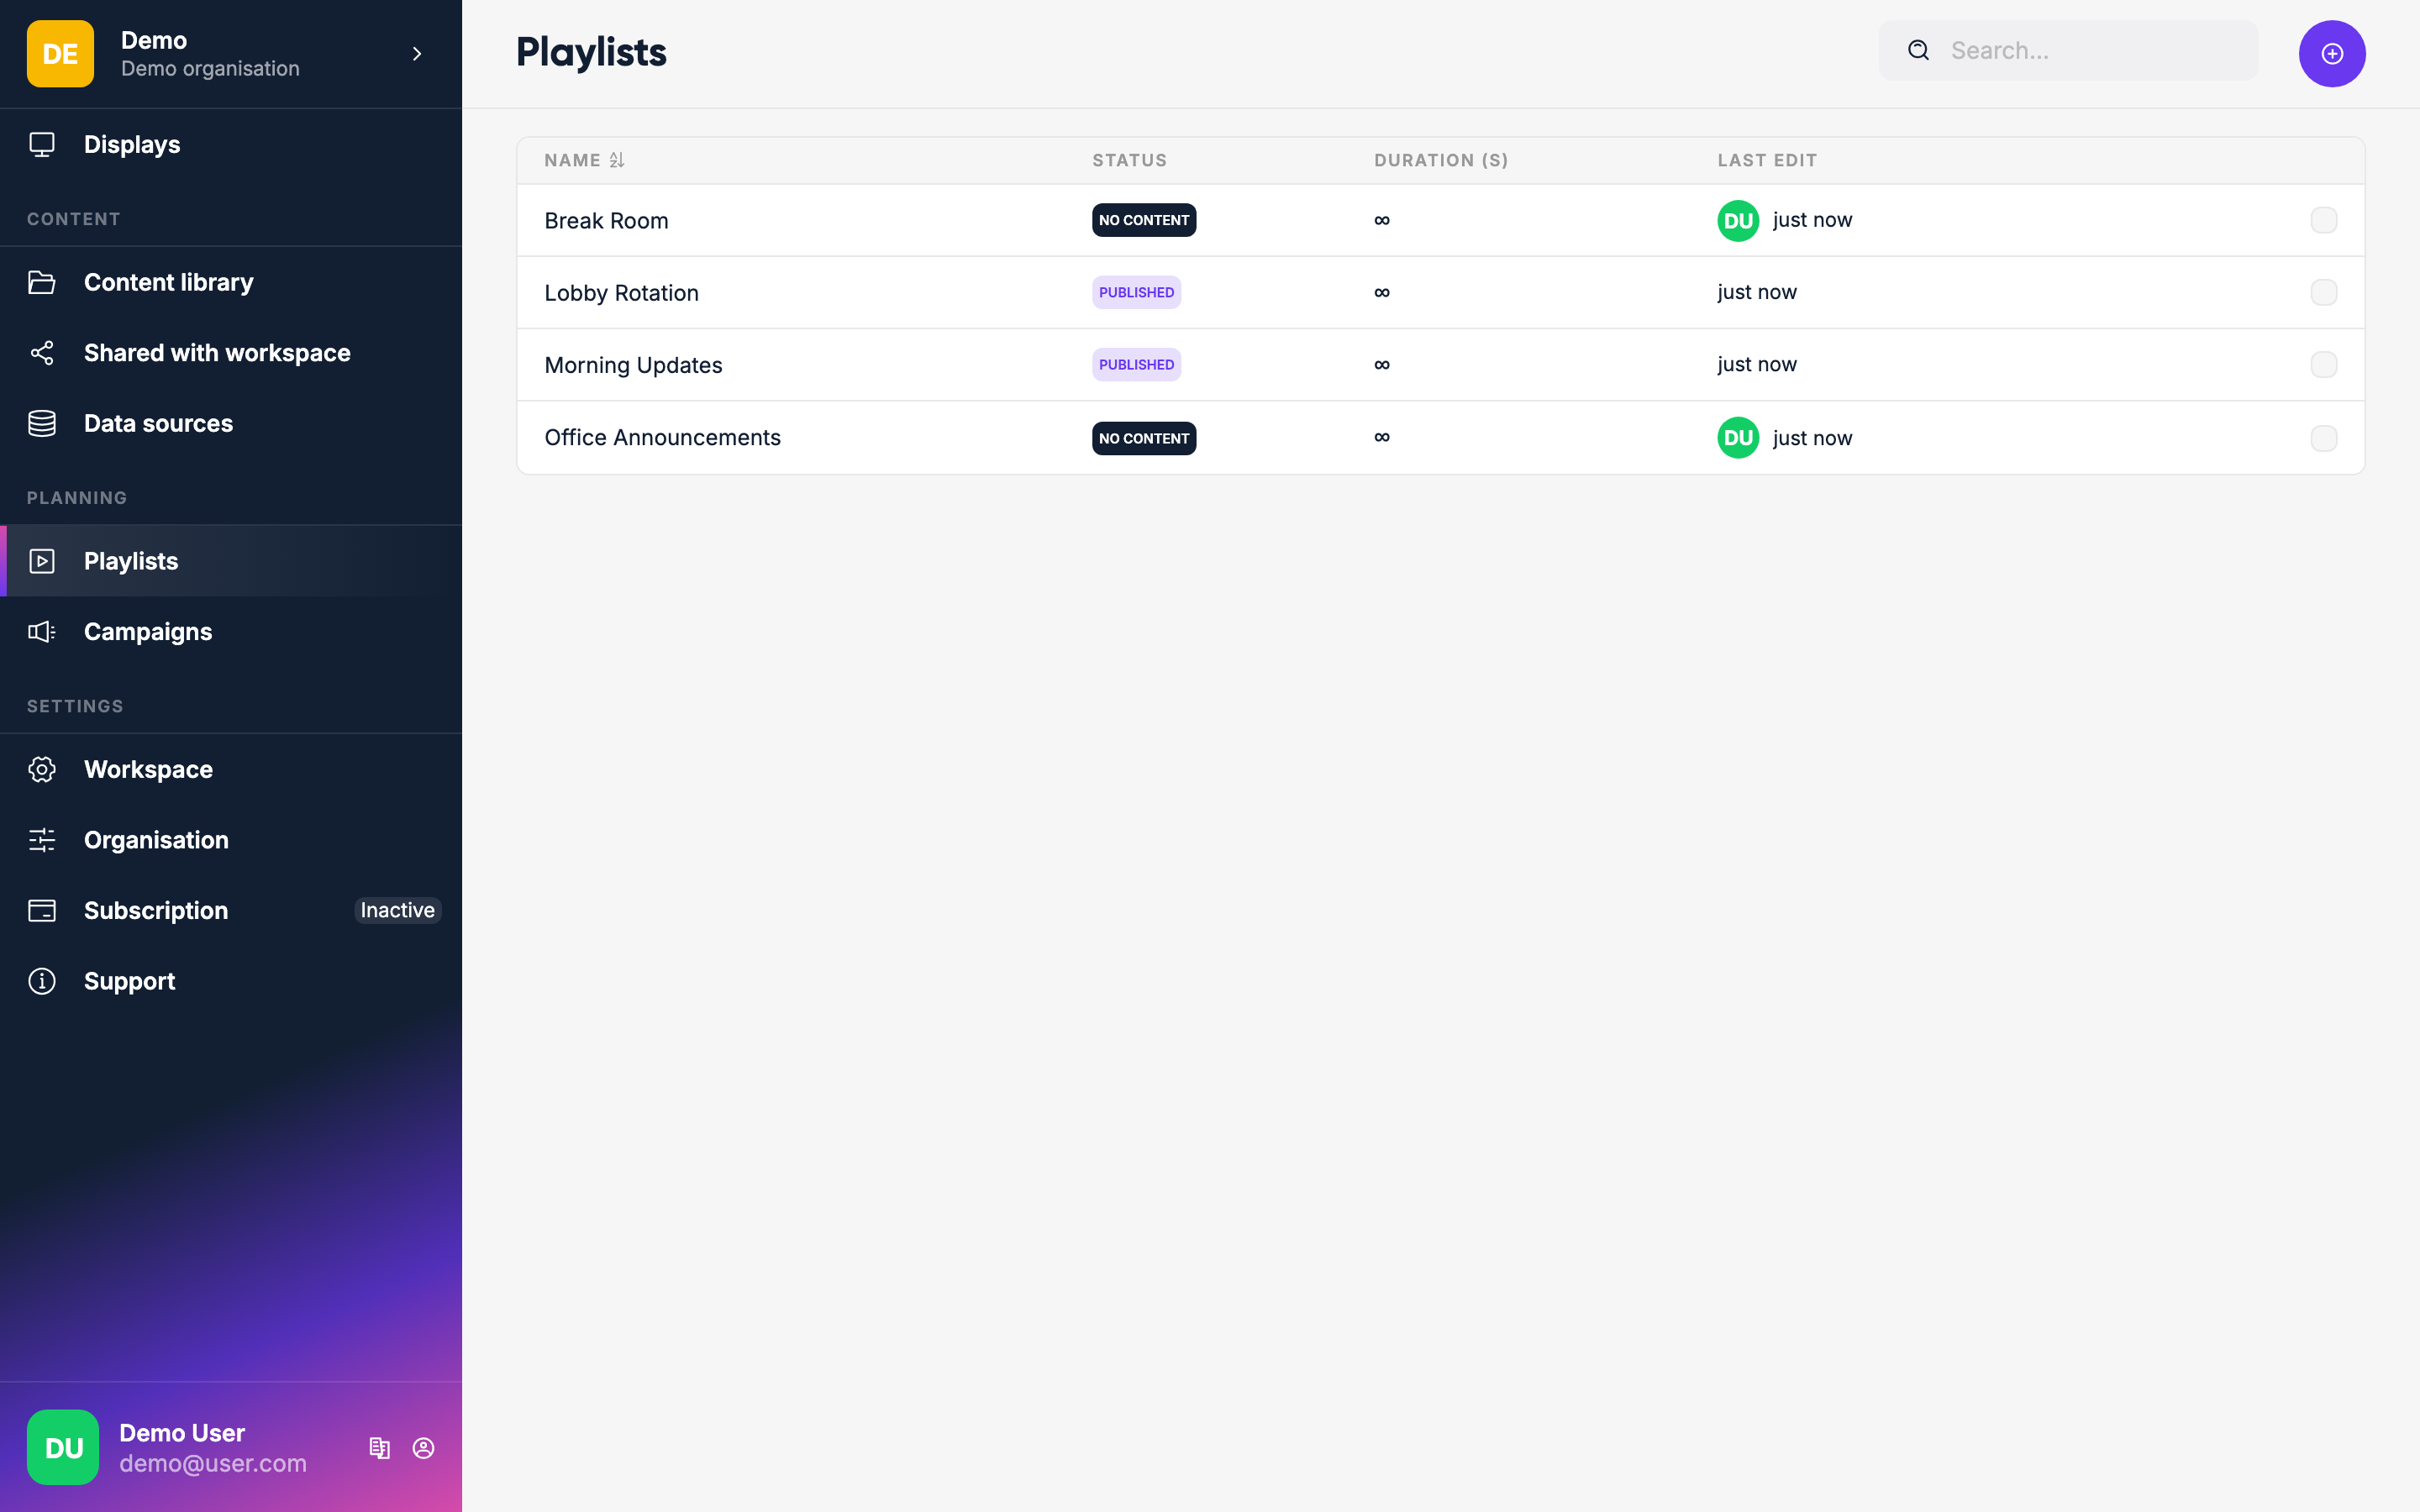Screen dimensions: 2420x1512
Task: Click the Campaigns megaphone icon
Action: pos(41,631)
